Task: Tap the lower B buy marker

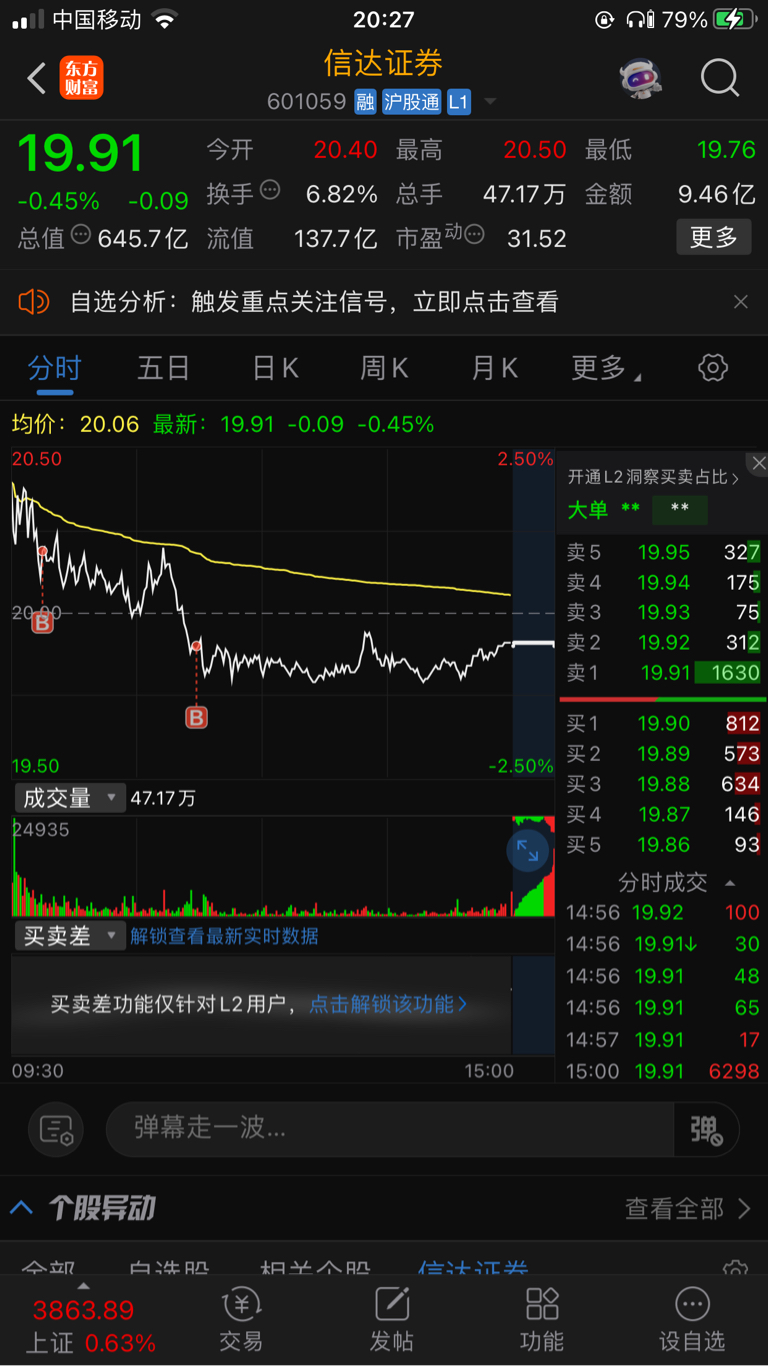Action: 196,717
